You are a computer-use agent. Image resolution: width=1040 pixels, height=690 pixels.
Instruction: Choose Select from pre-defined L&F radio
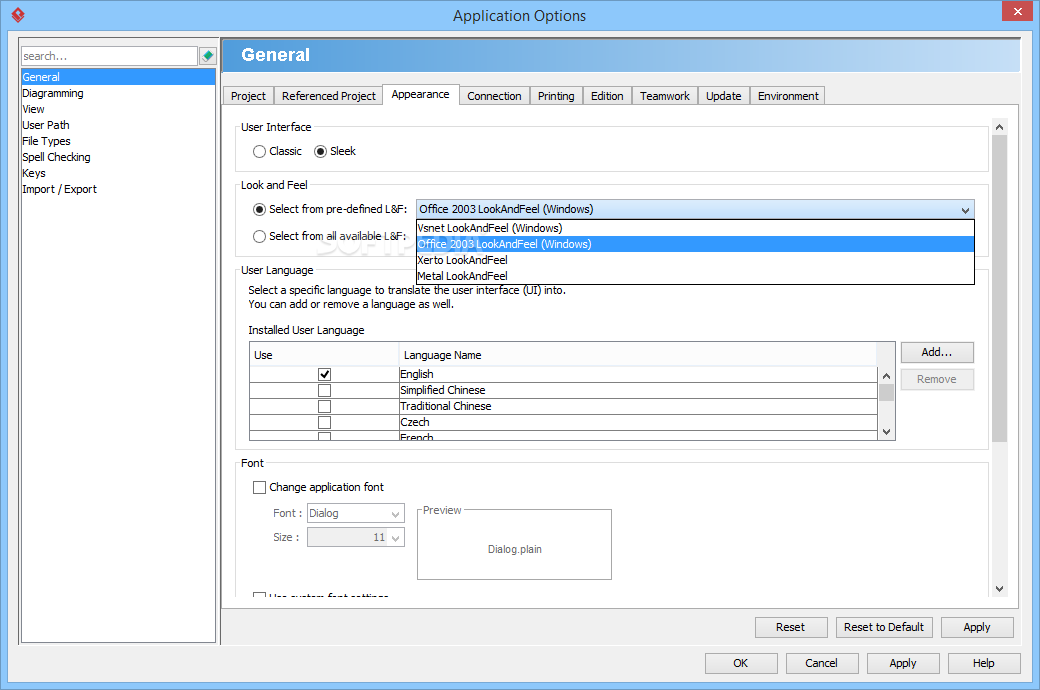259,210
